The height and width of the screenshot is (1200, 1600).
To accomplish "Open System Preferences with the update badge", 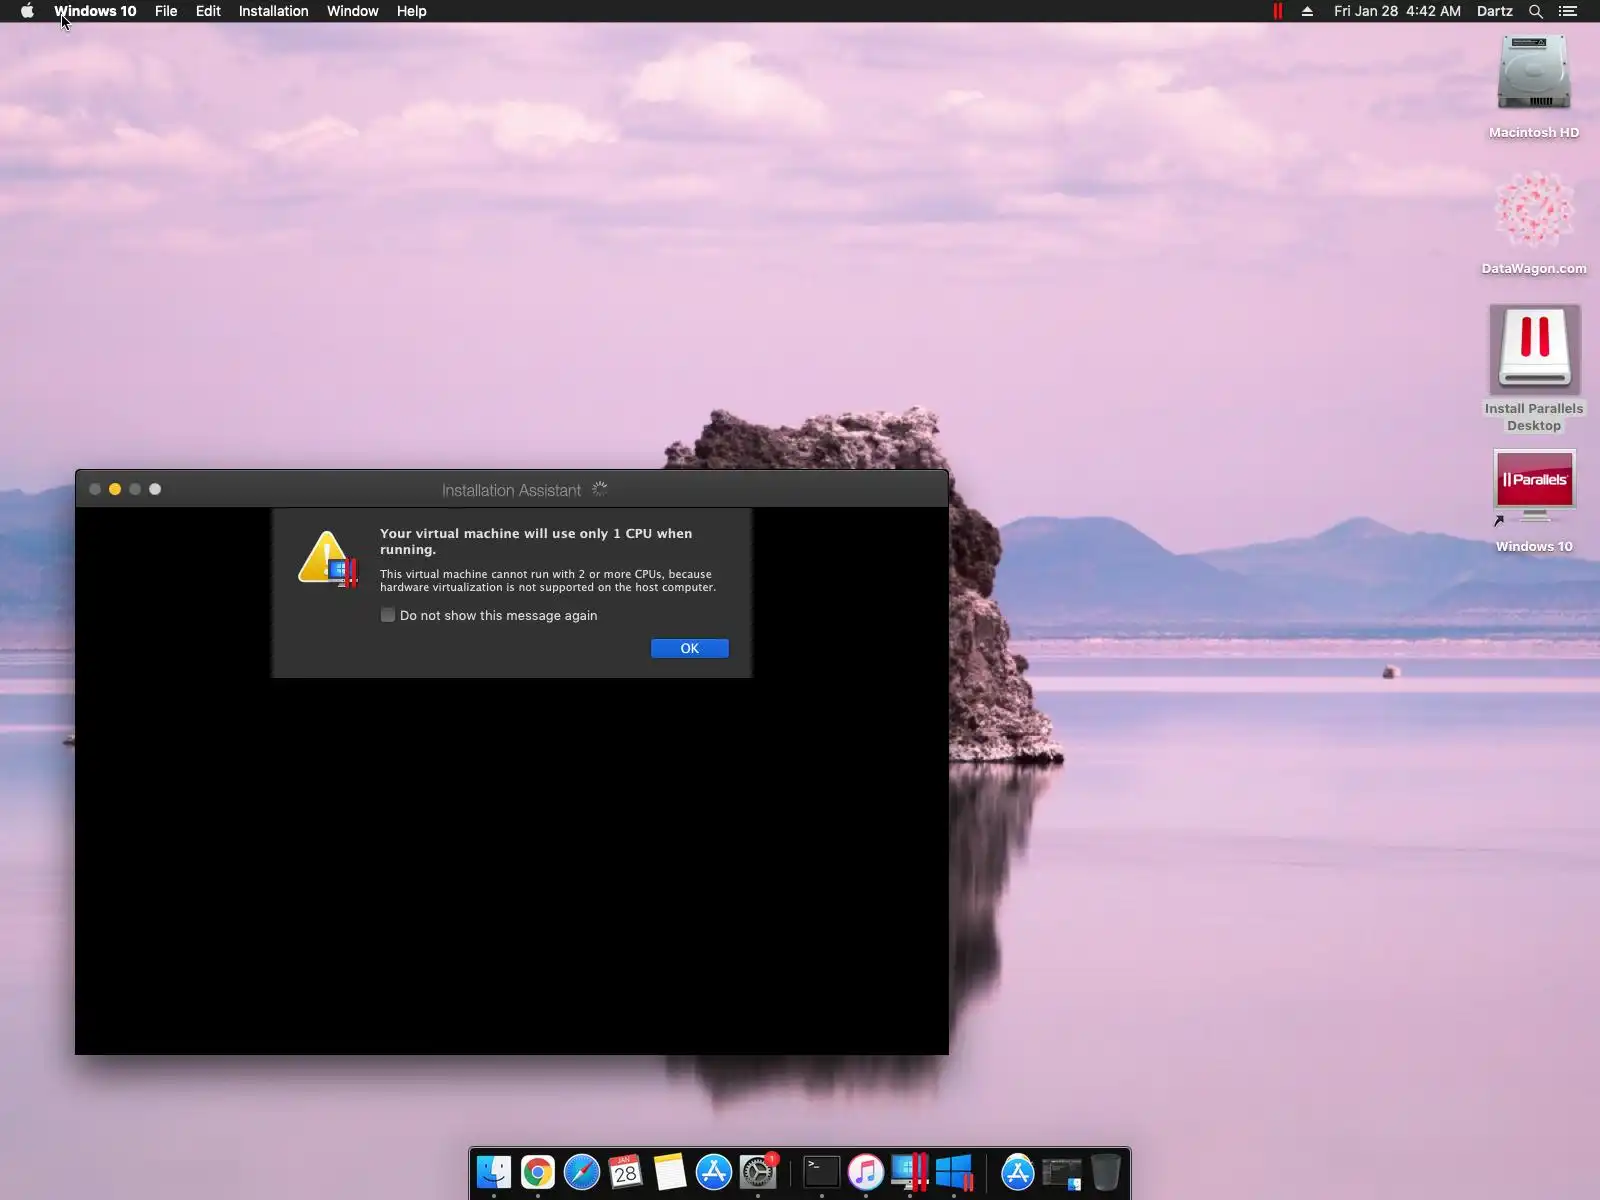I will coord(758,1172).
